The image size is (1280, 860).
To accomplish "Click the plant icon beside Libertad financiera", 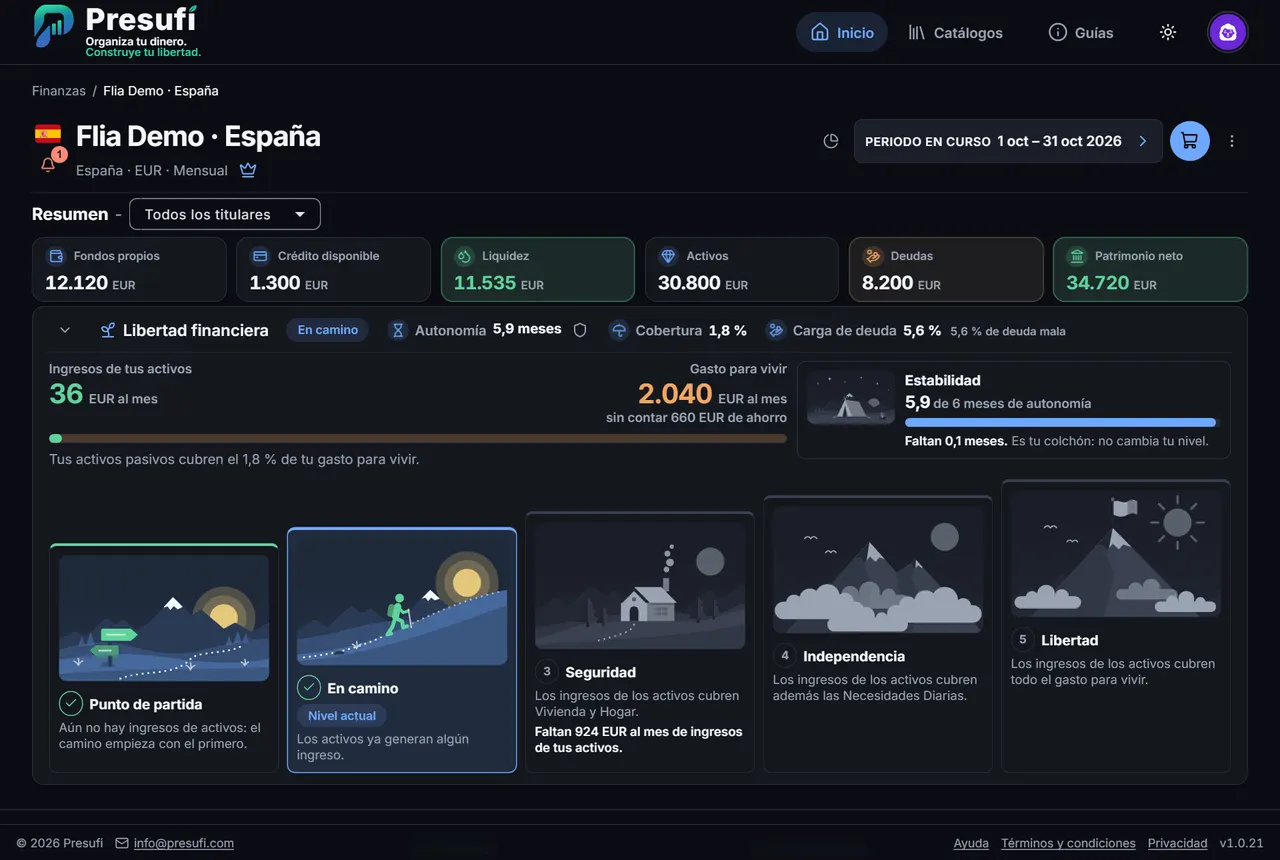I will pyautogui.click(x=108, y=330).
